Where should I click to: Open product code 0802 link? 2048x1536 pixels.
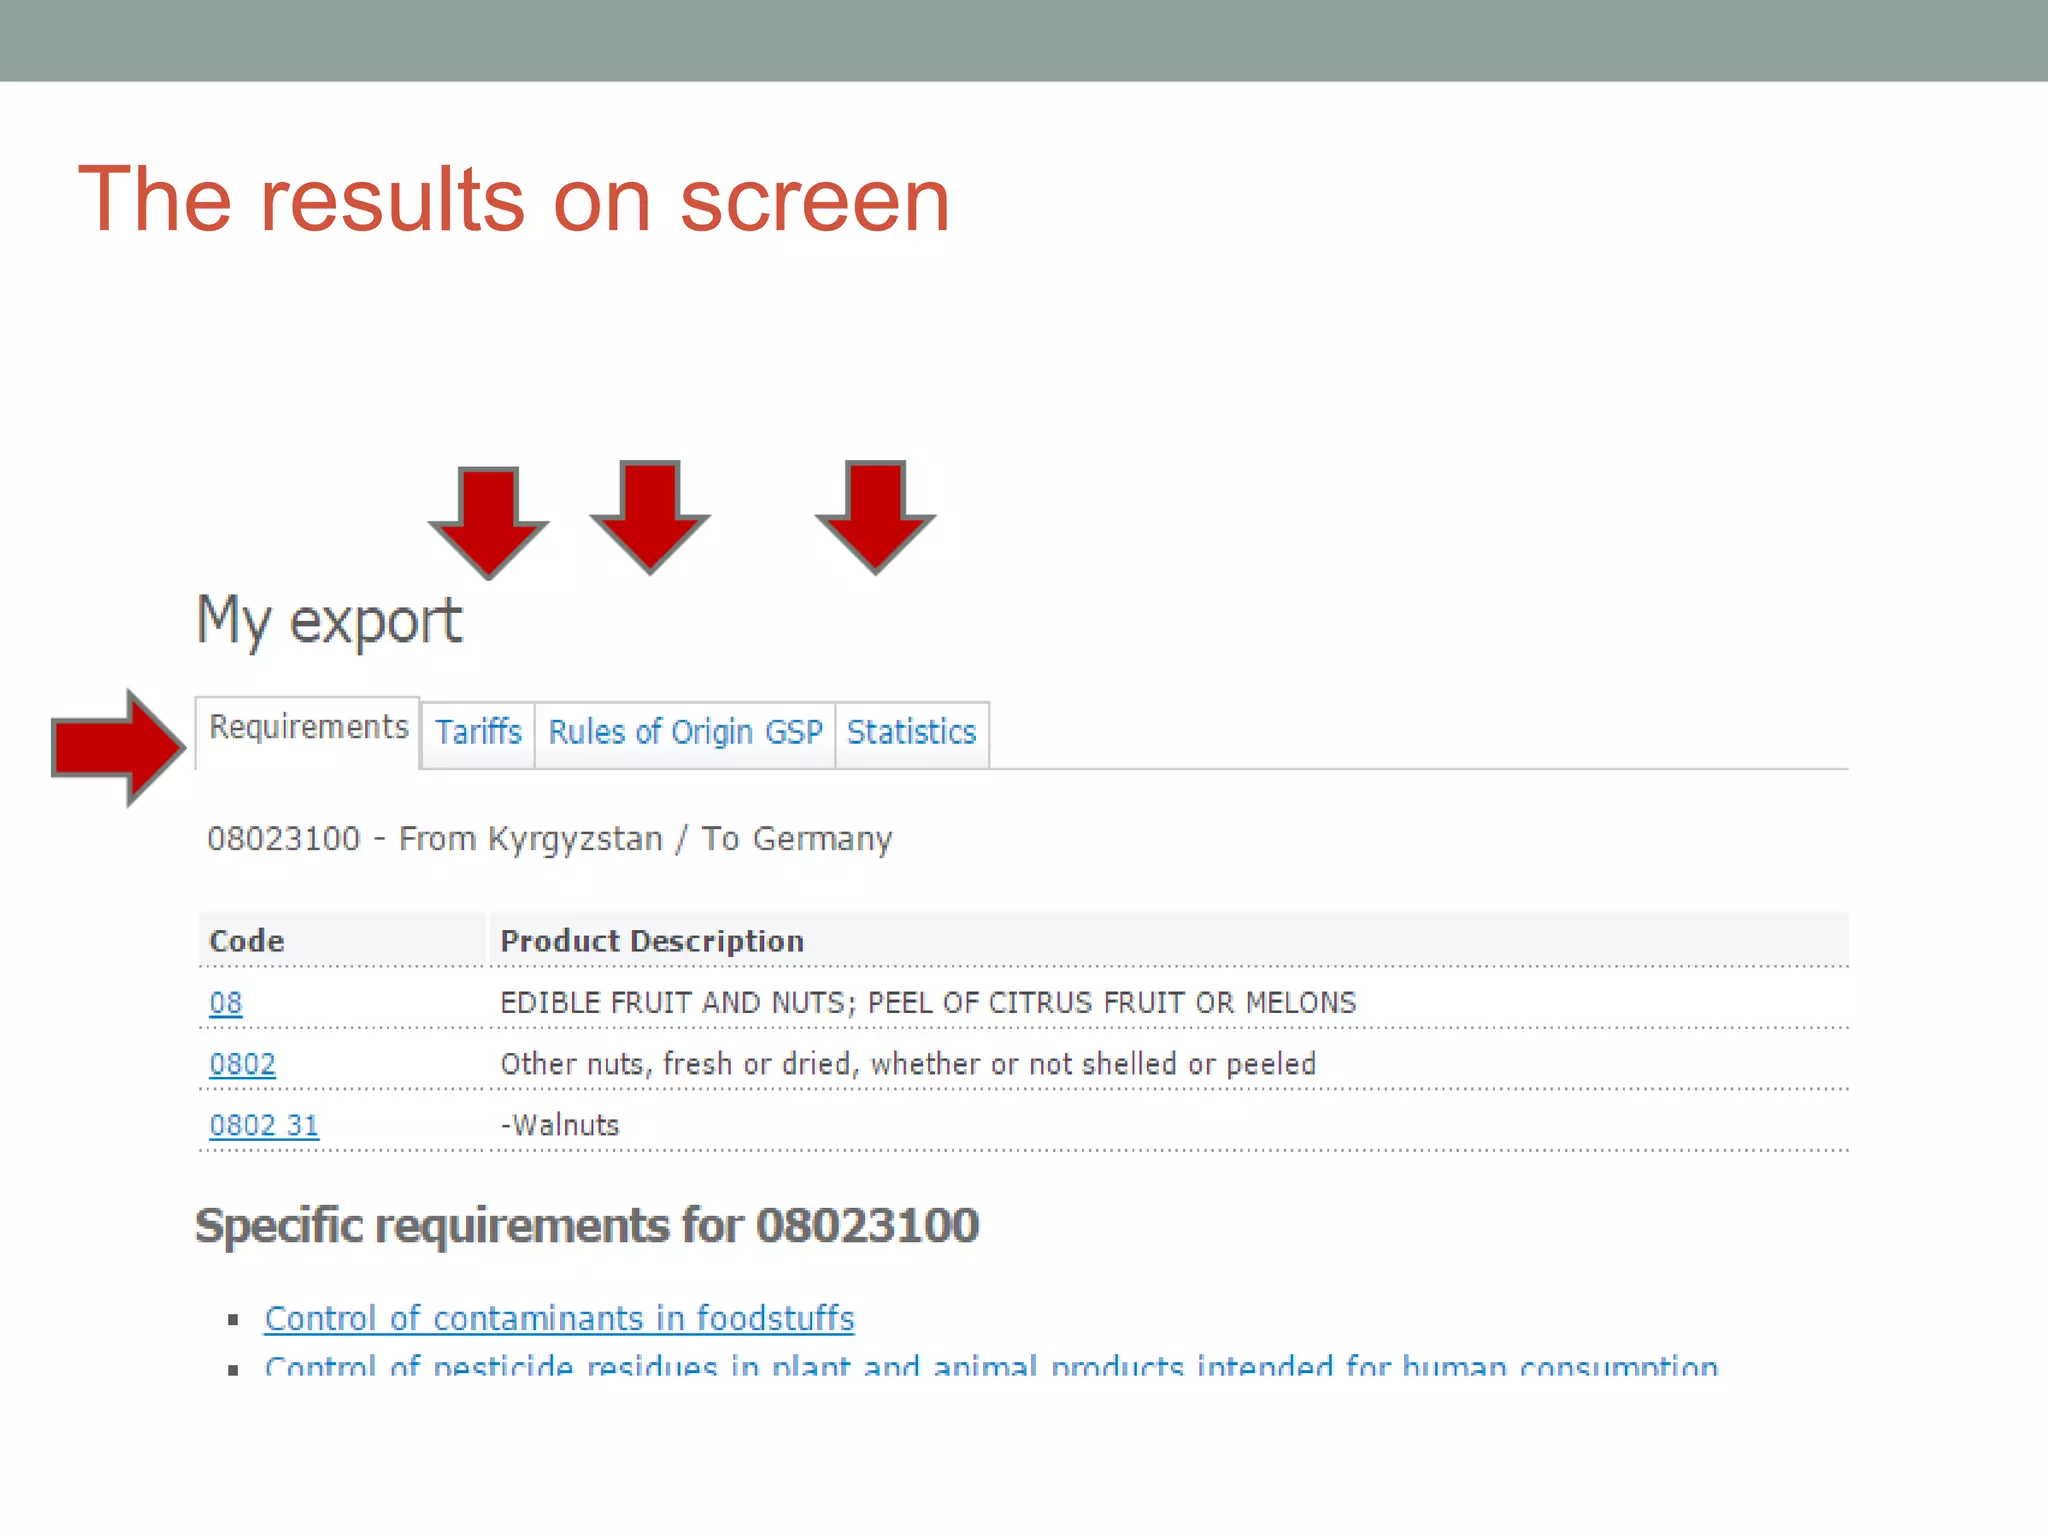click(x=242, y=1064)
